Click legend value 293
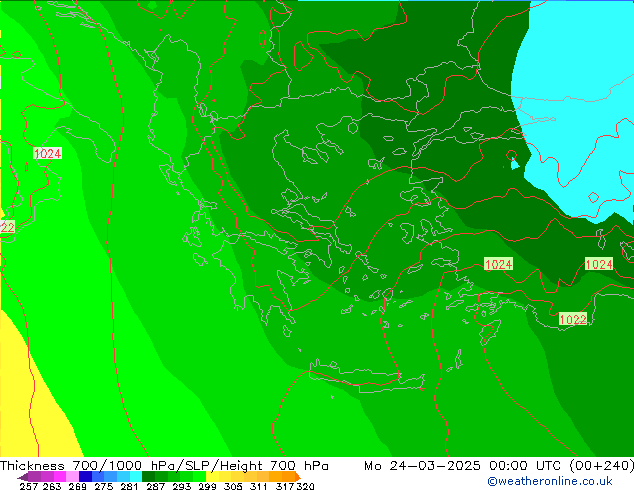Image resolution: width=634 pixels, height=490 pixels. coord(182,486)
